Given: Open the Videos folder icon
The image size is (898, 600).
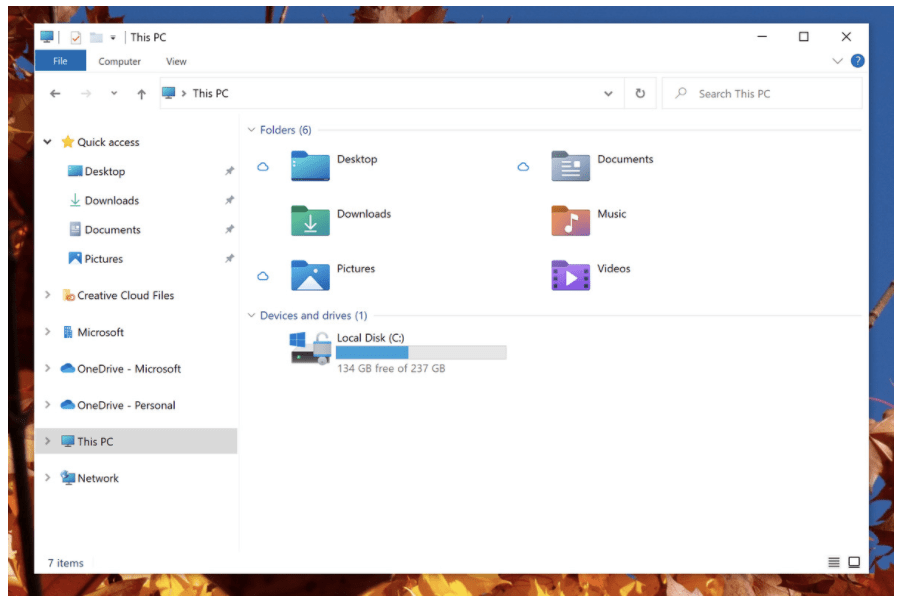Looking at the screenshot, I should (x=570, y=275).
